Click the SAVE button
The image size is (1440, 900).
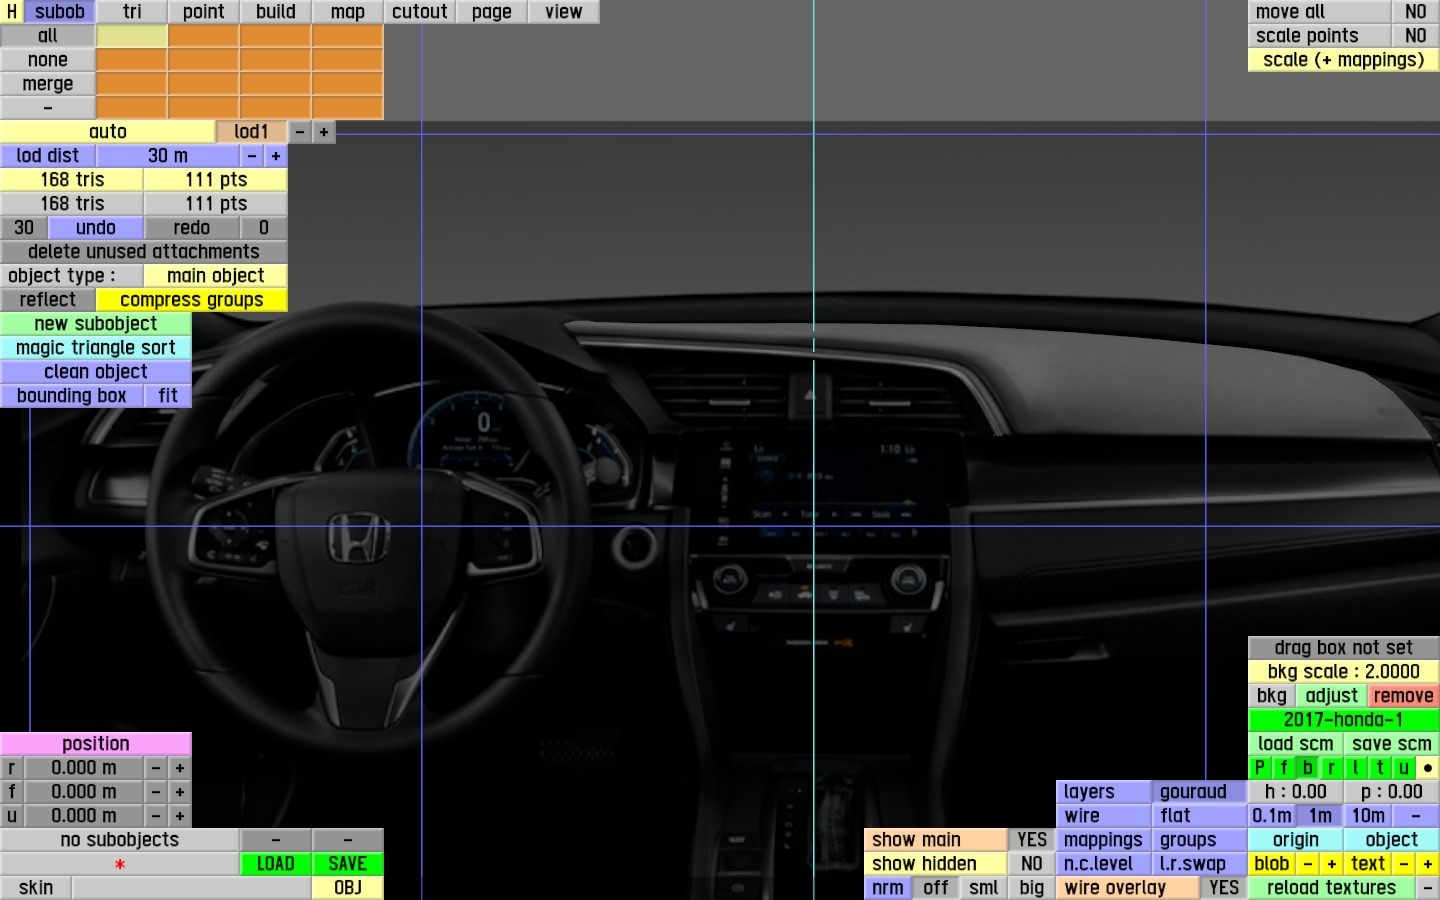(x=348, y=864)
